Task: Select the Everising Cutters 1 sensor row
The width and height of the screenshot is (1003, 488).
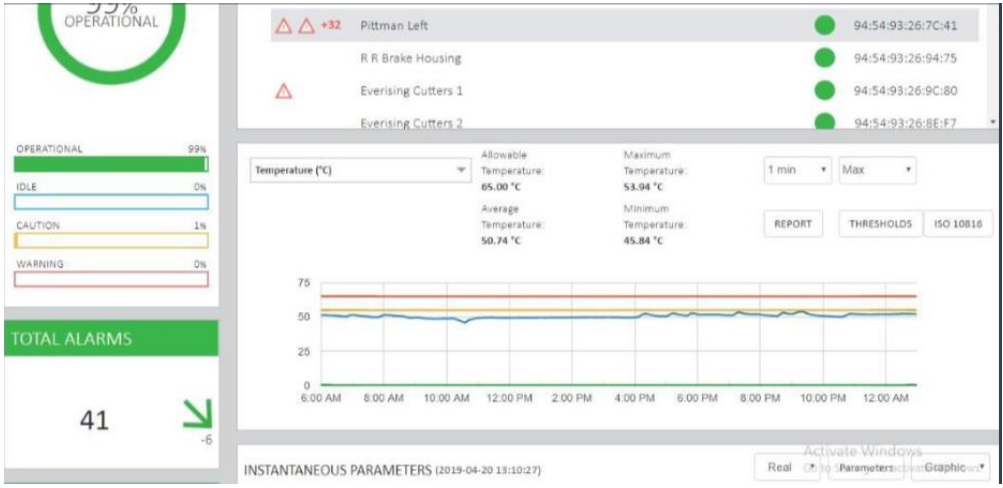Action: tap(411, 91)
